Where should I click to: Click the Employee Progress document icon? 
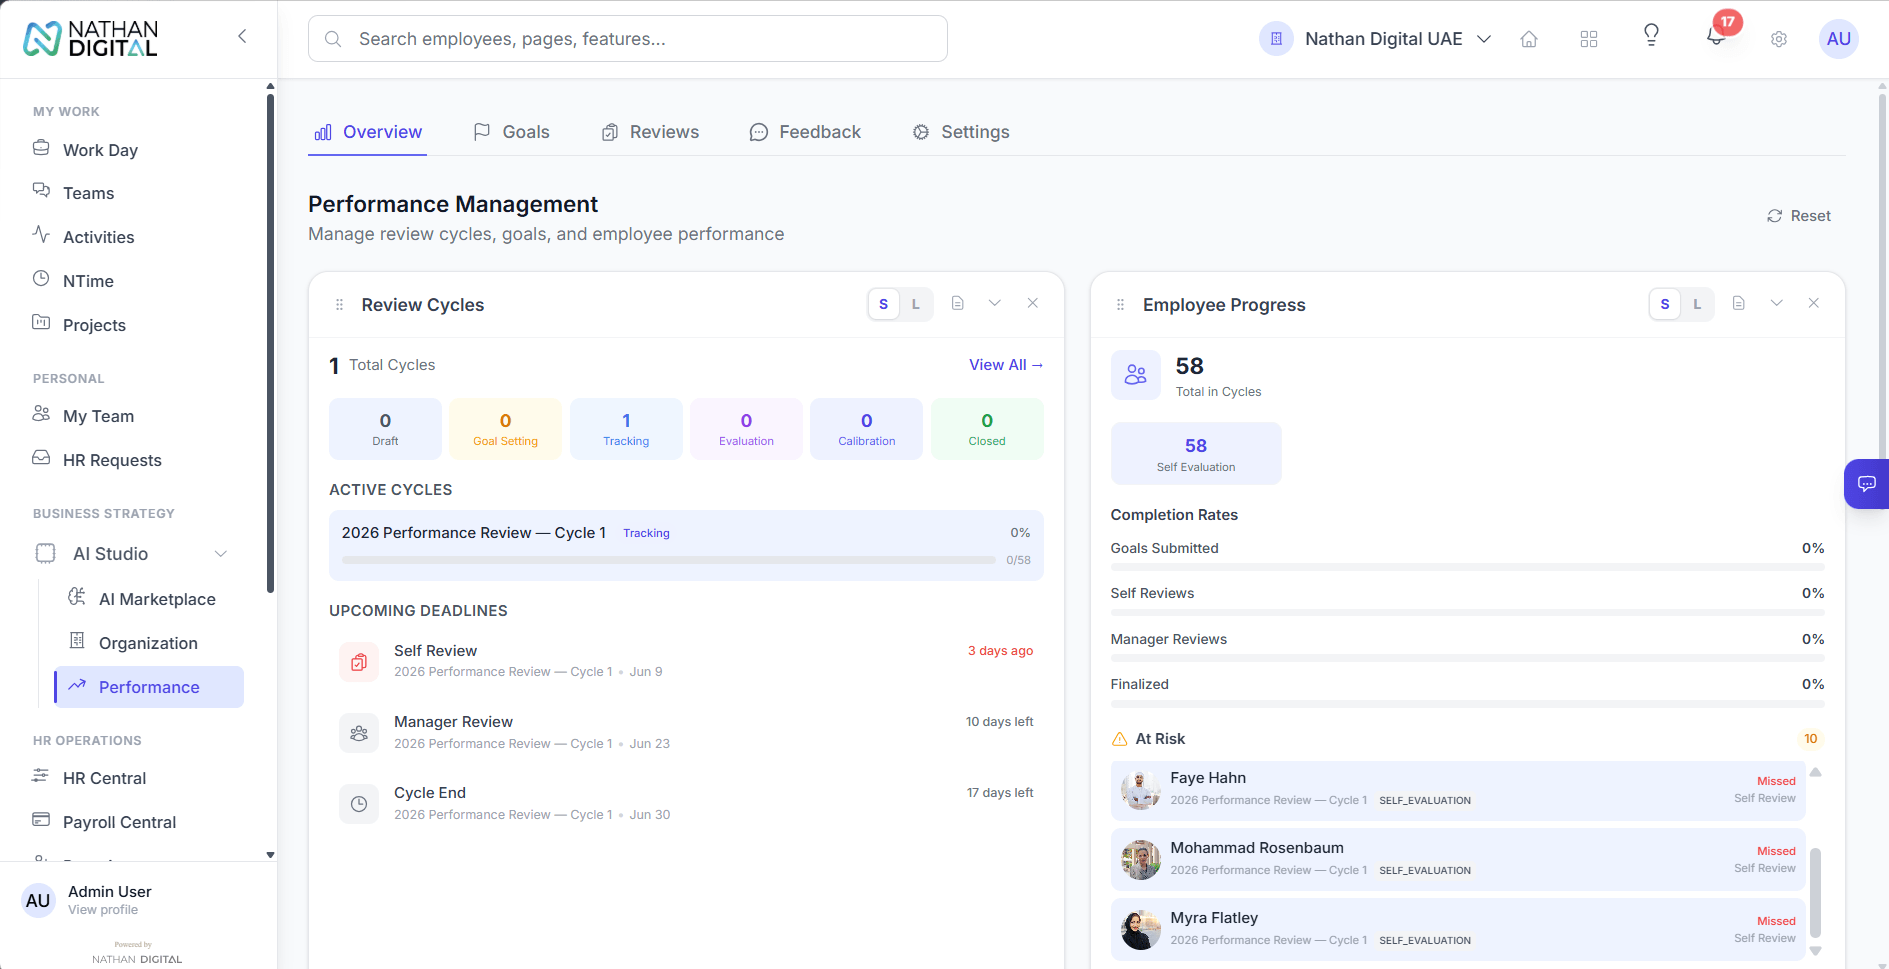point(1739,303)
